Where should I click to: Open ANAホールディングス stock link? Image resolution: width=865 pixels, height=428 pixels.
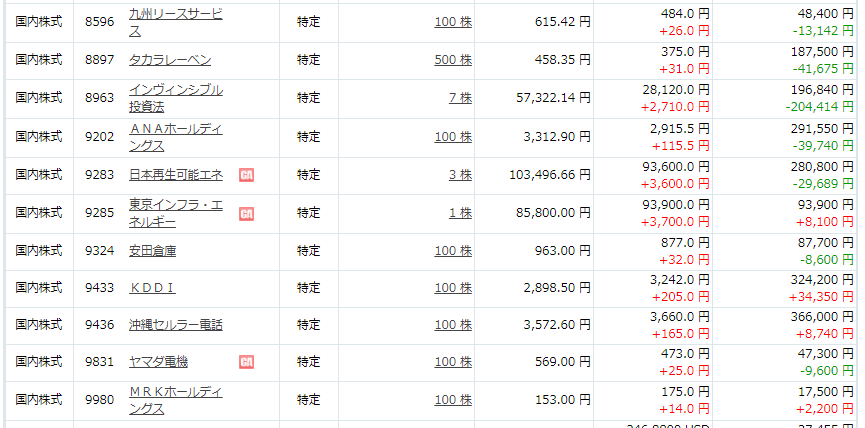(x=175, y=137)
